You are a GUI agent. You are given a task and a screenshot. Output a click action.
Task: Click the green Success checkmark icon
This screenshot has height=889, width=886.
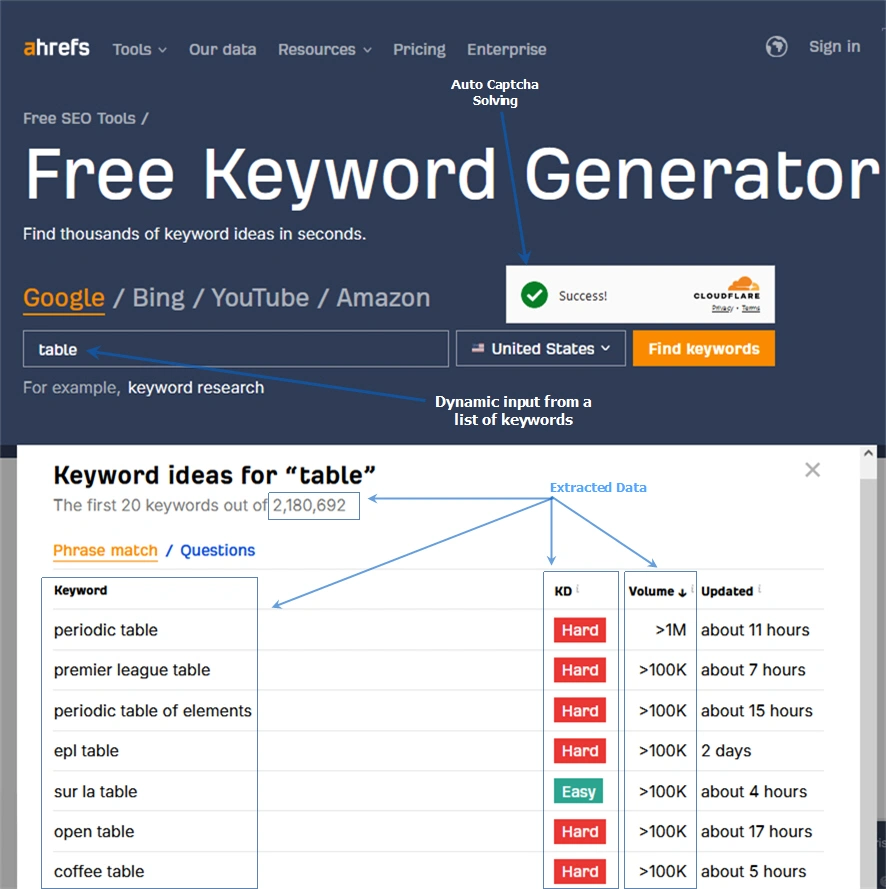click(x=534, y=295)
